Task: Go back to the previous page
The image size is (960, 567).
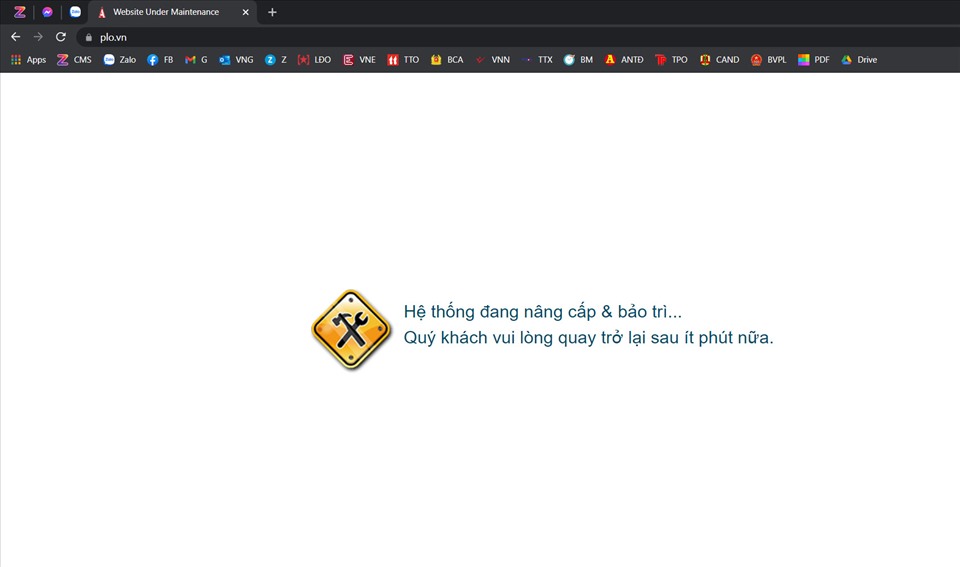Action: point(15,37)
